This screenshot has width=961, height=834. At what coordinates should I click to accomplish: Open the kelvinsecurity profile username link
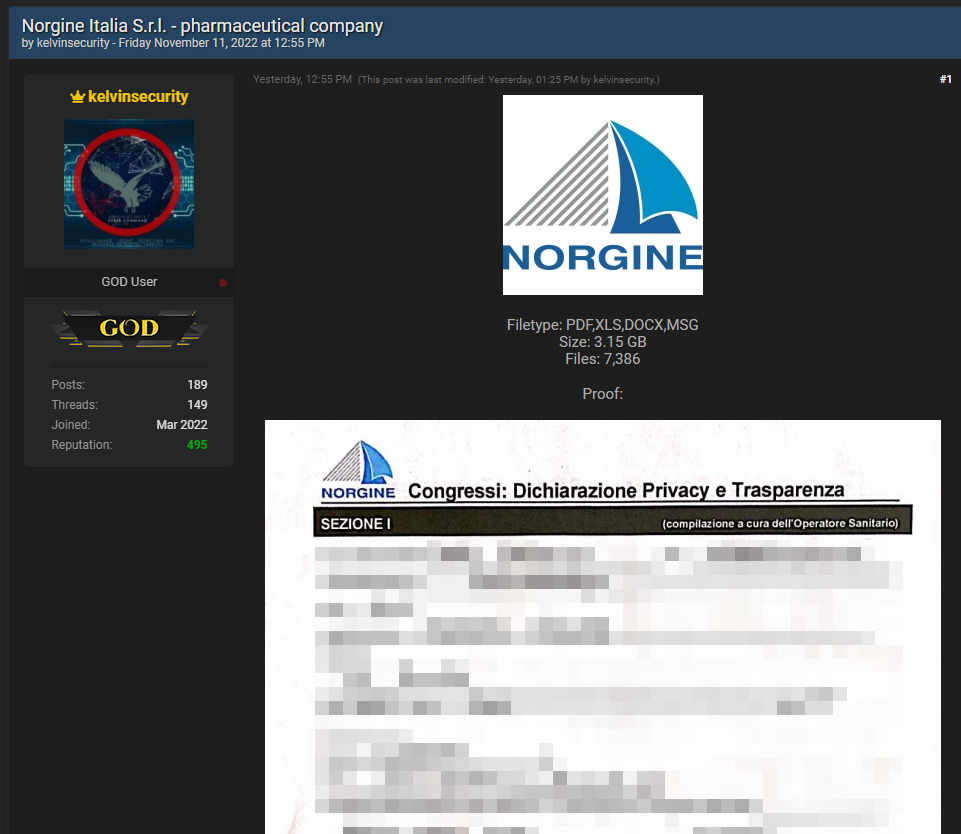pos(138,97)
